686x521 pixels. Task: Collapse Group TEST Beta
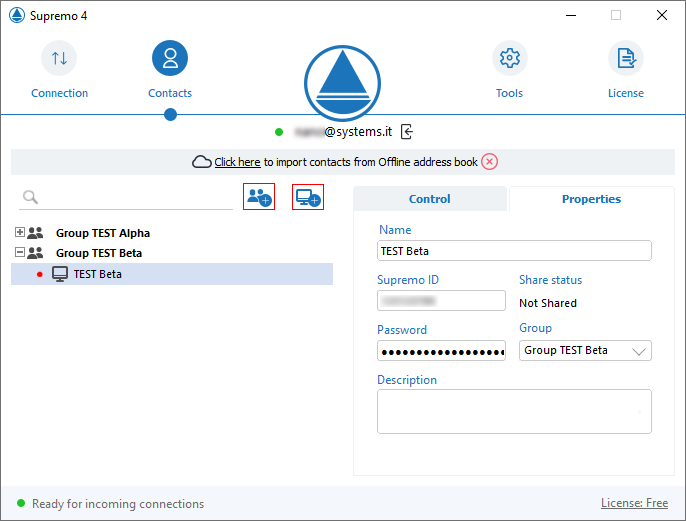click(x=20, y=252)
